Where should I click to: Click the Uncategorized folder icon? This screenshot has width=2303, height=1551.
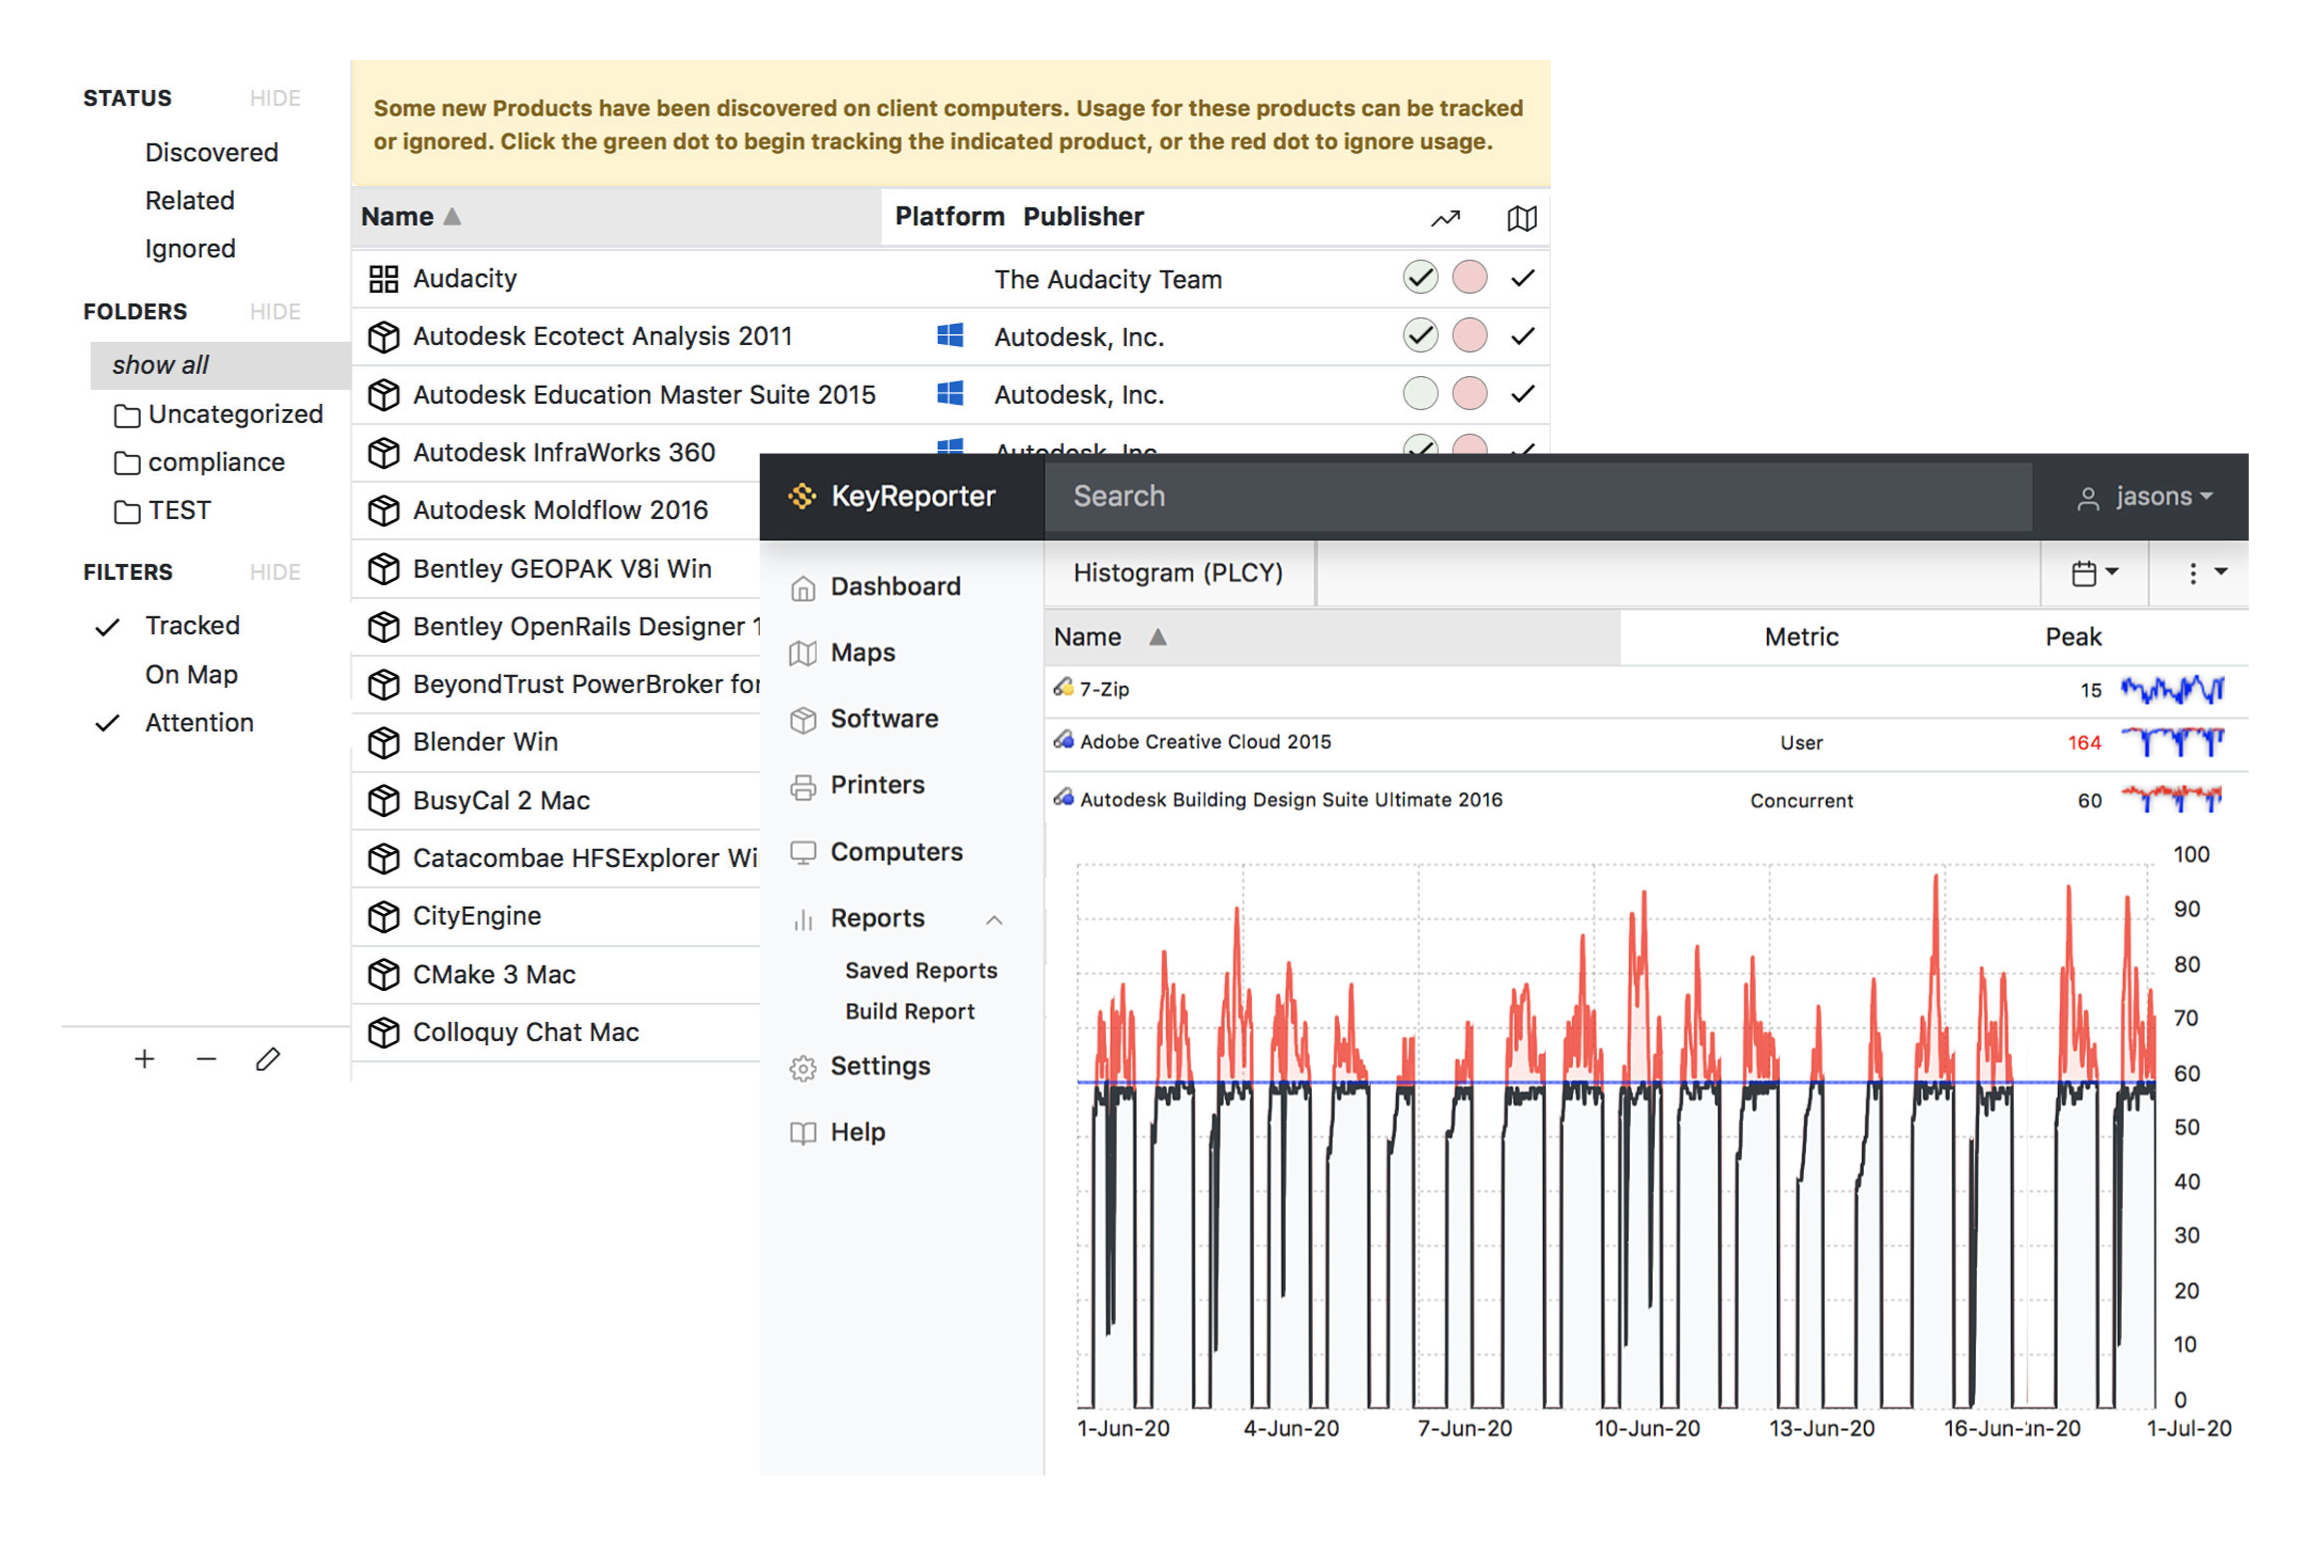[x=127, y=415]
